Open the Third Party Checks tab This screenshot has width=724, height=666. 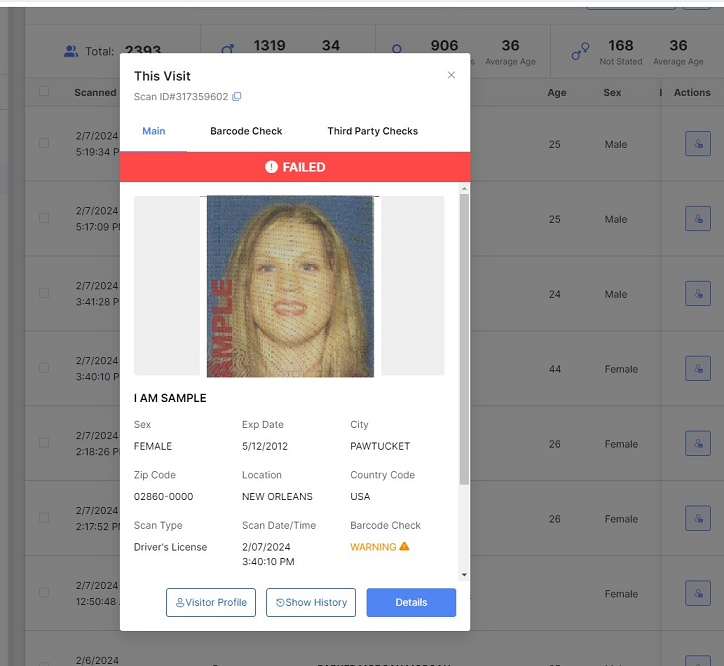point(373,131)
